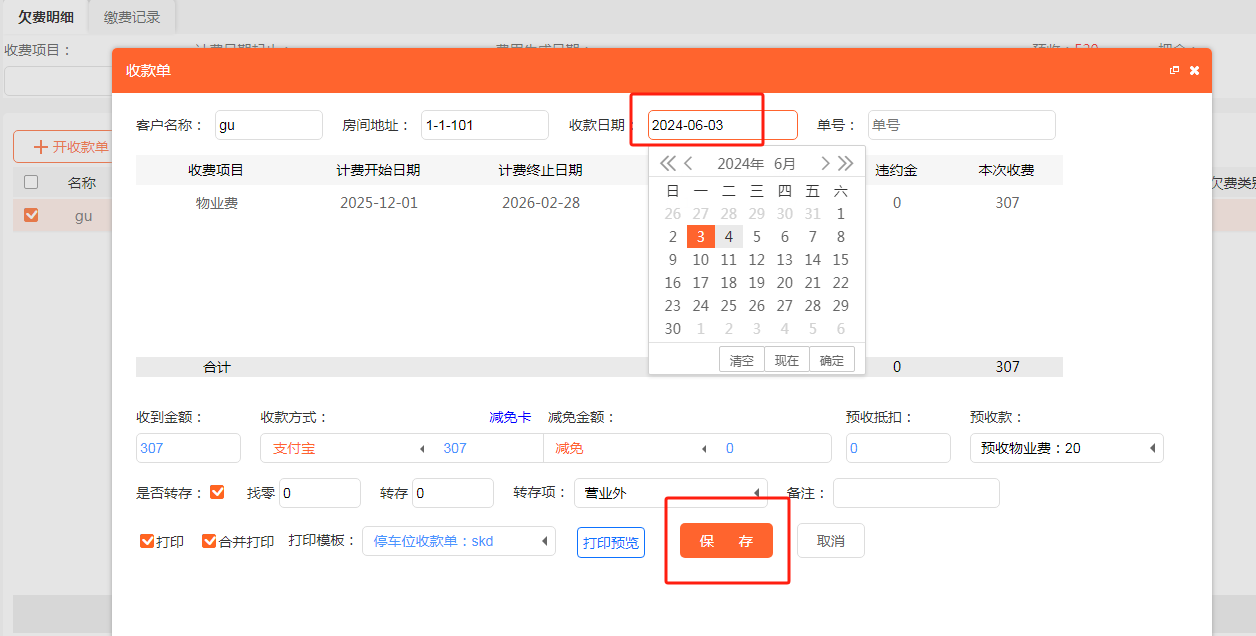Open the 转存项 营业外 dropdown
This screenshot has width=1256, height=636.
click(x=670, y=493)
